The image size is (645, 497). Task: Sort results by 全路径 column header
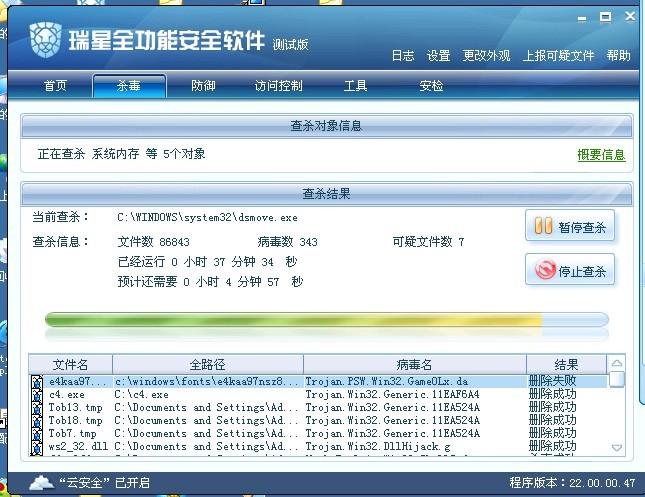208,364
